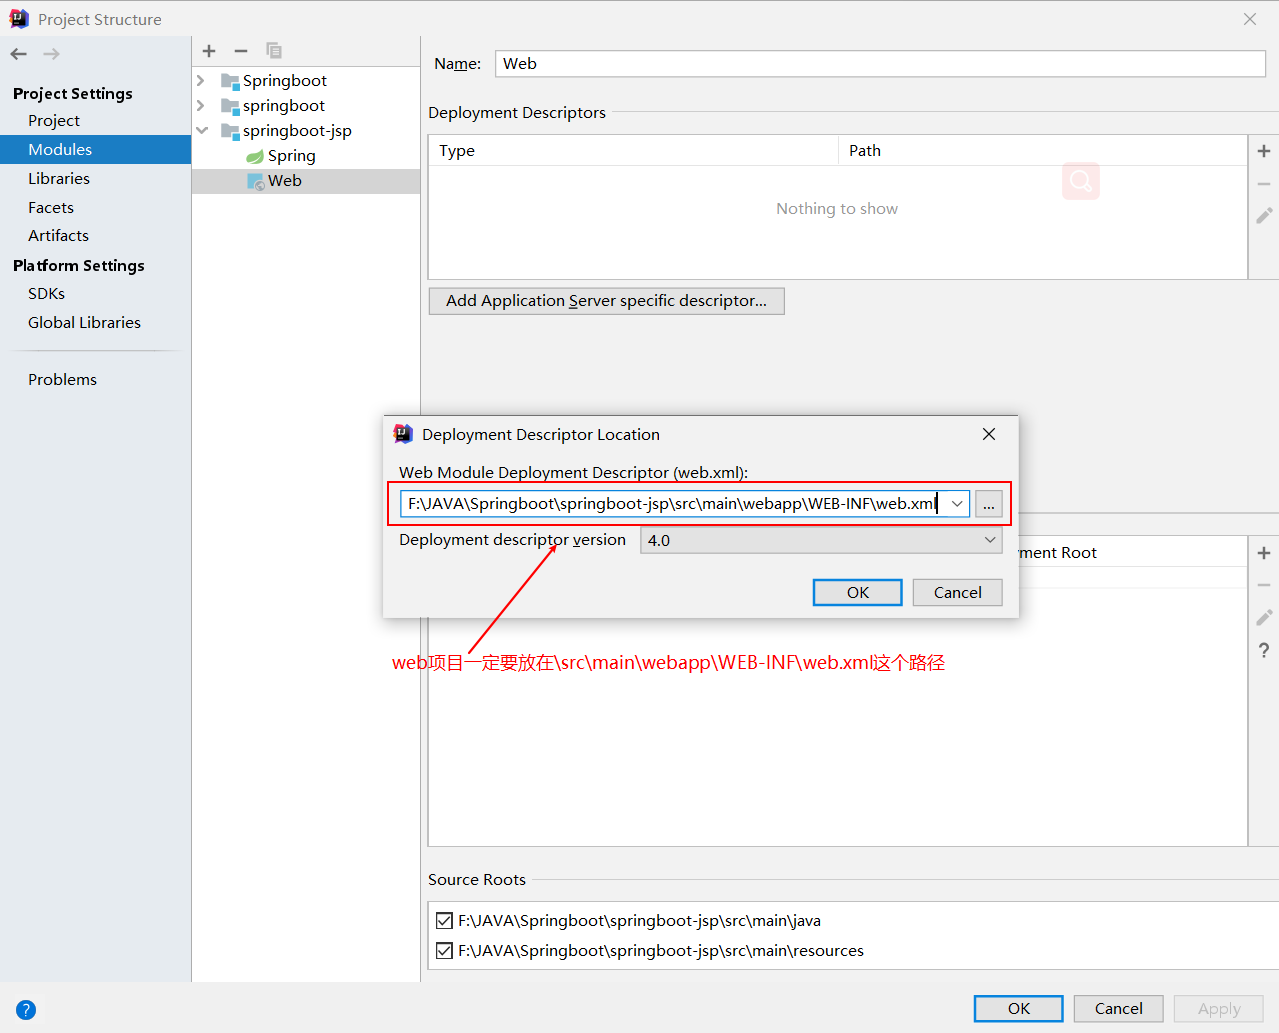Open the Problems section
Image resolution: width=1279 pixels, height=1033 pixels.
[62, 380]
